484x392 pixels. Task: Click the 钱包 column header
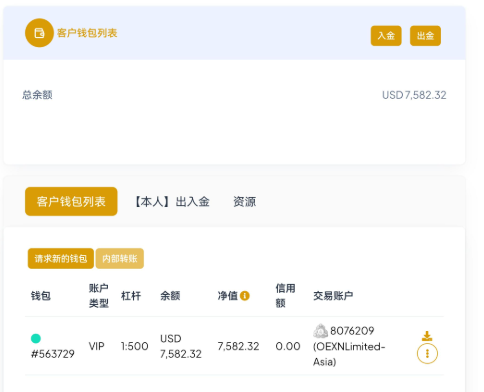tap(41, 296)
